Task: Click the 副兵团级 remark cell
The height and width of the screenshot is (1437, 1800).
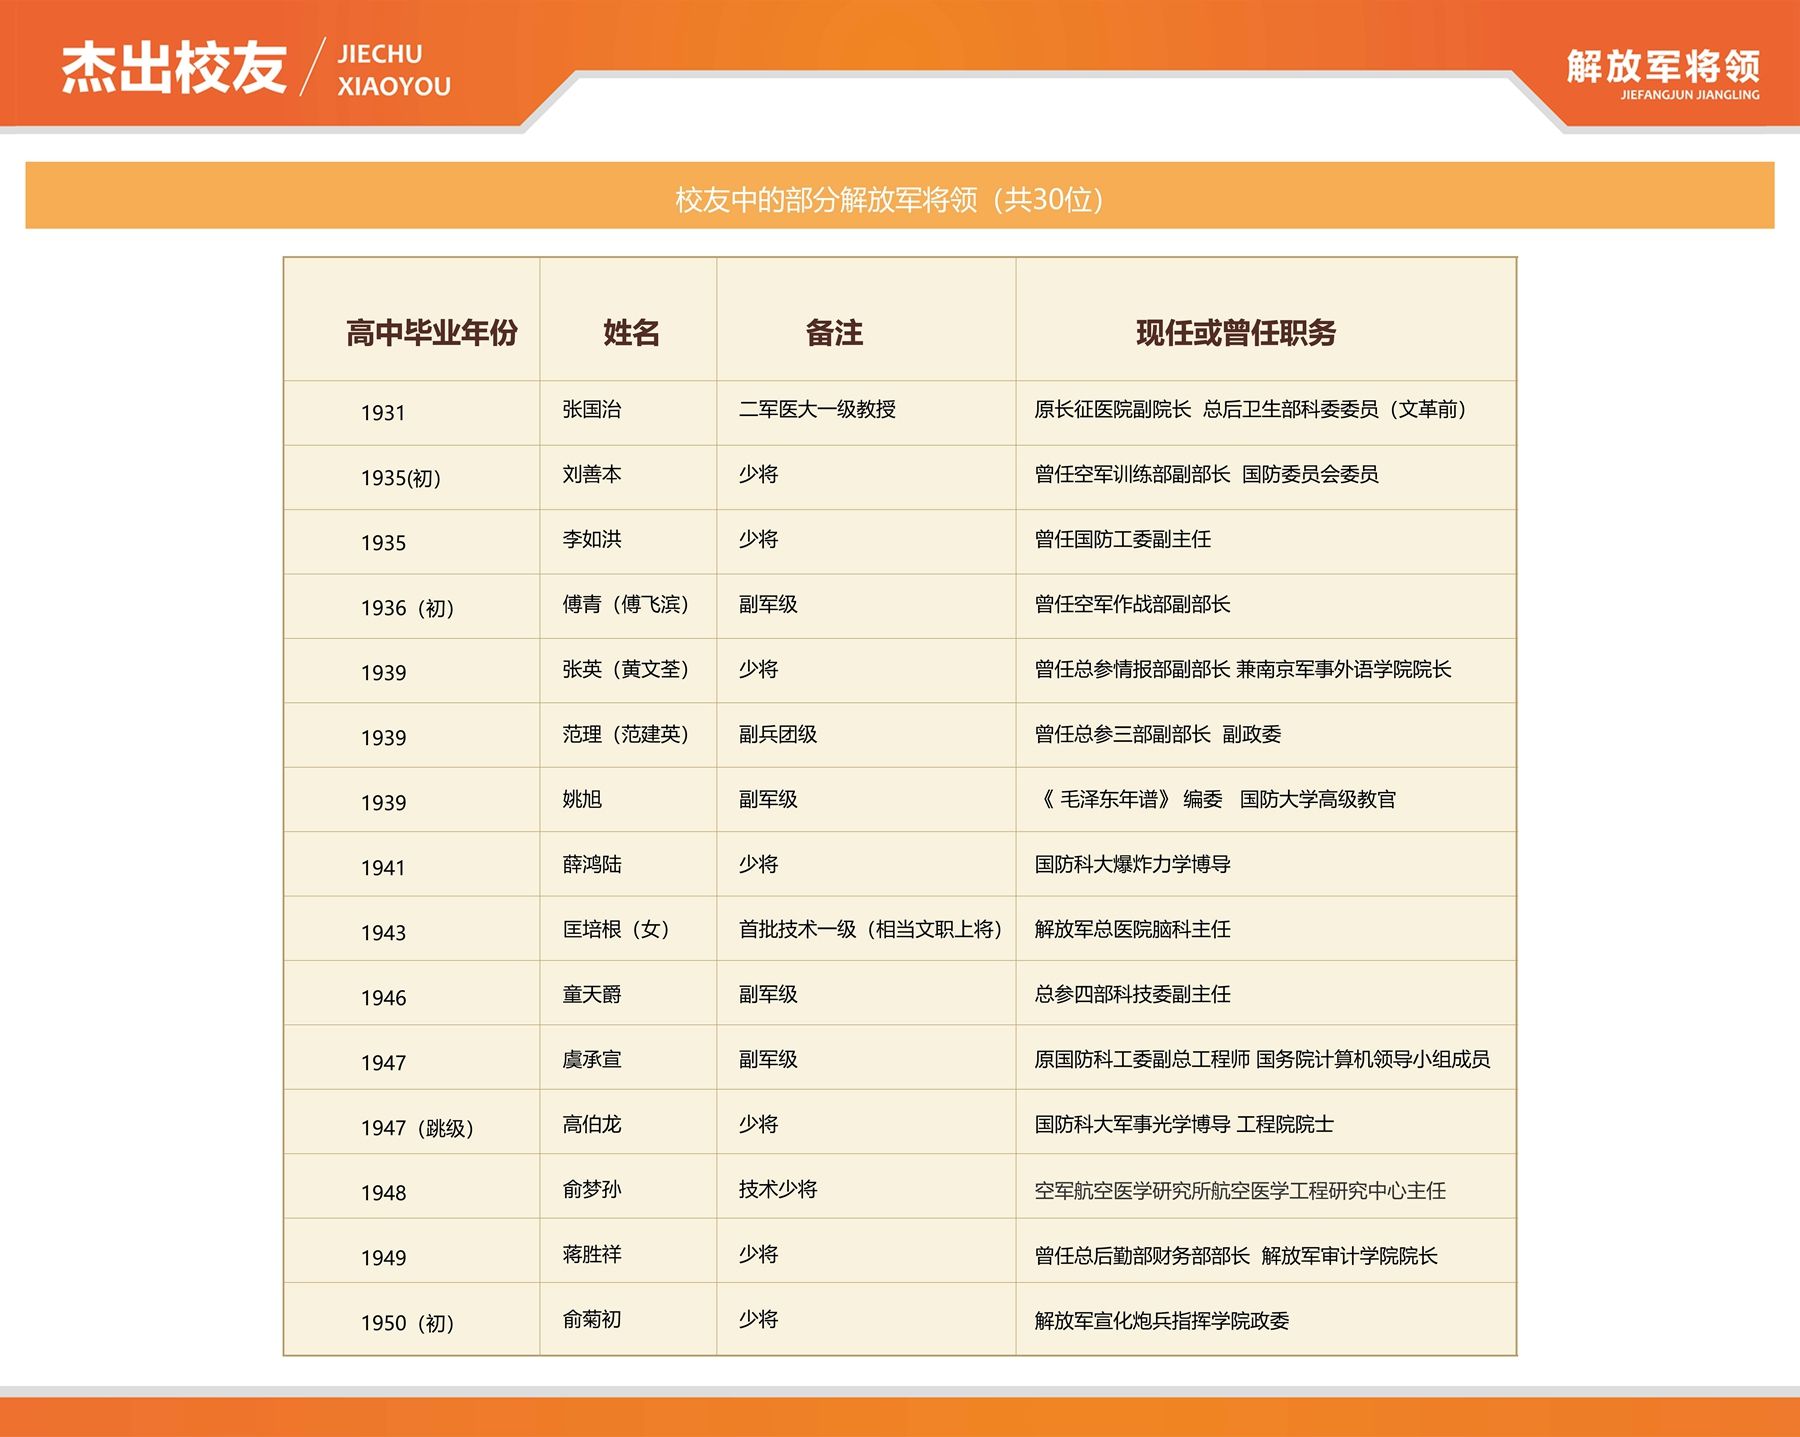Action: [778, 735]
